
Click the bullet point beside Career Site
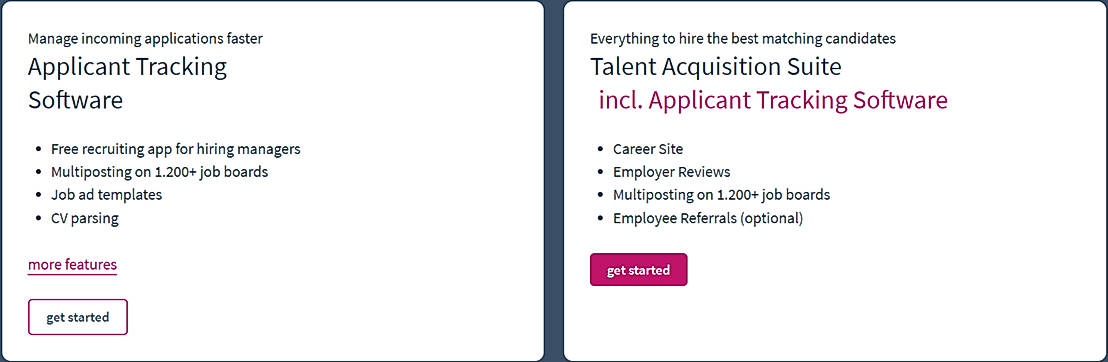click(x=600, y=150)
